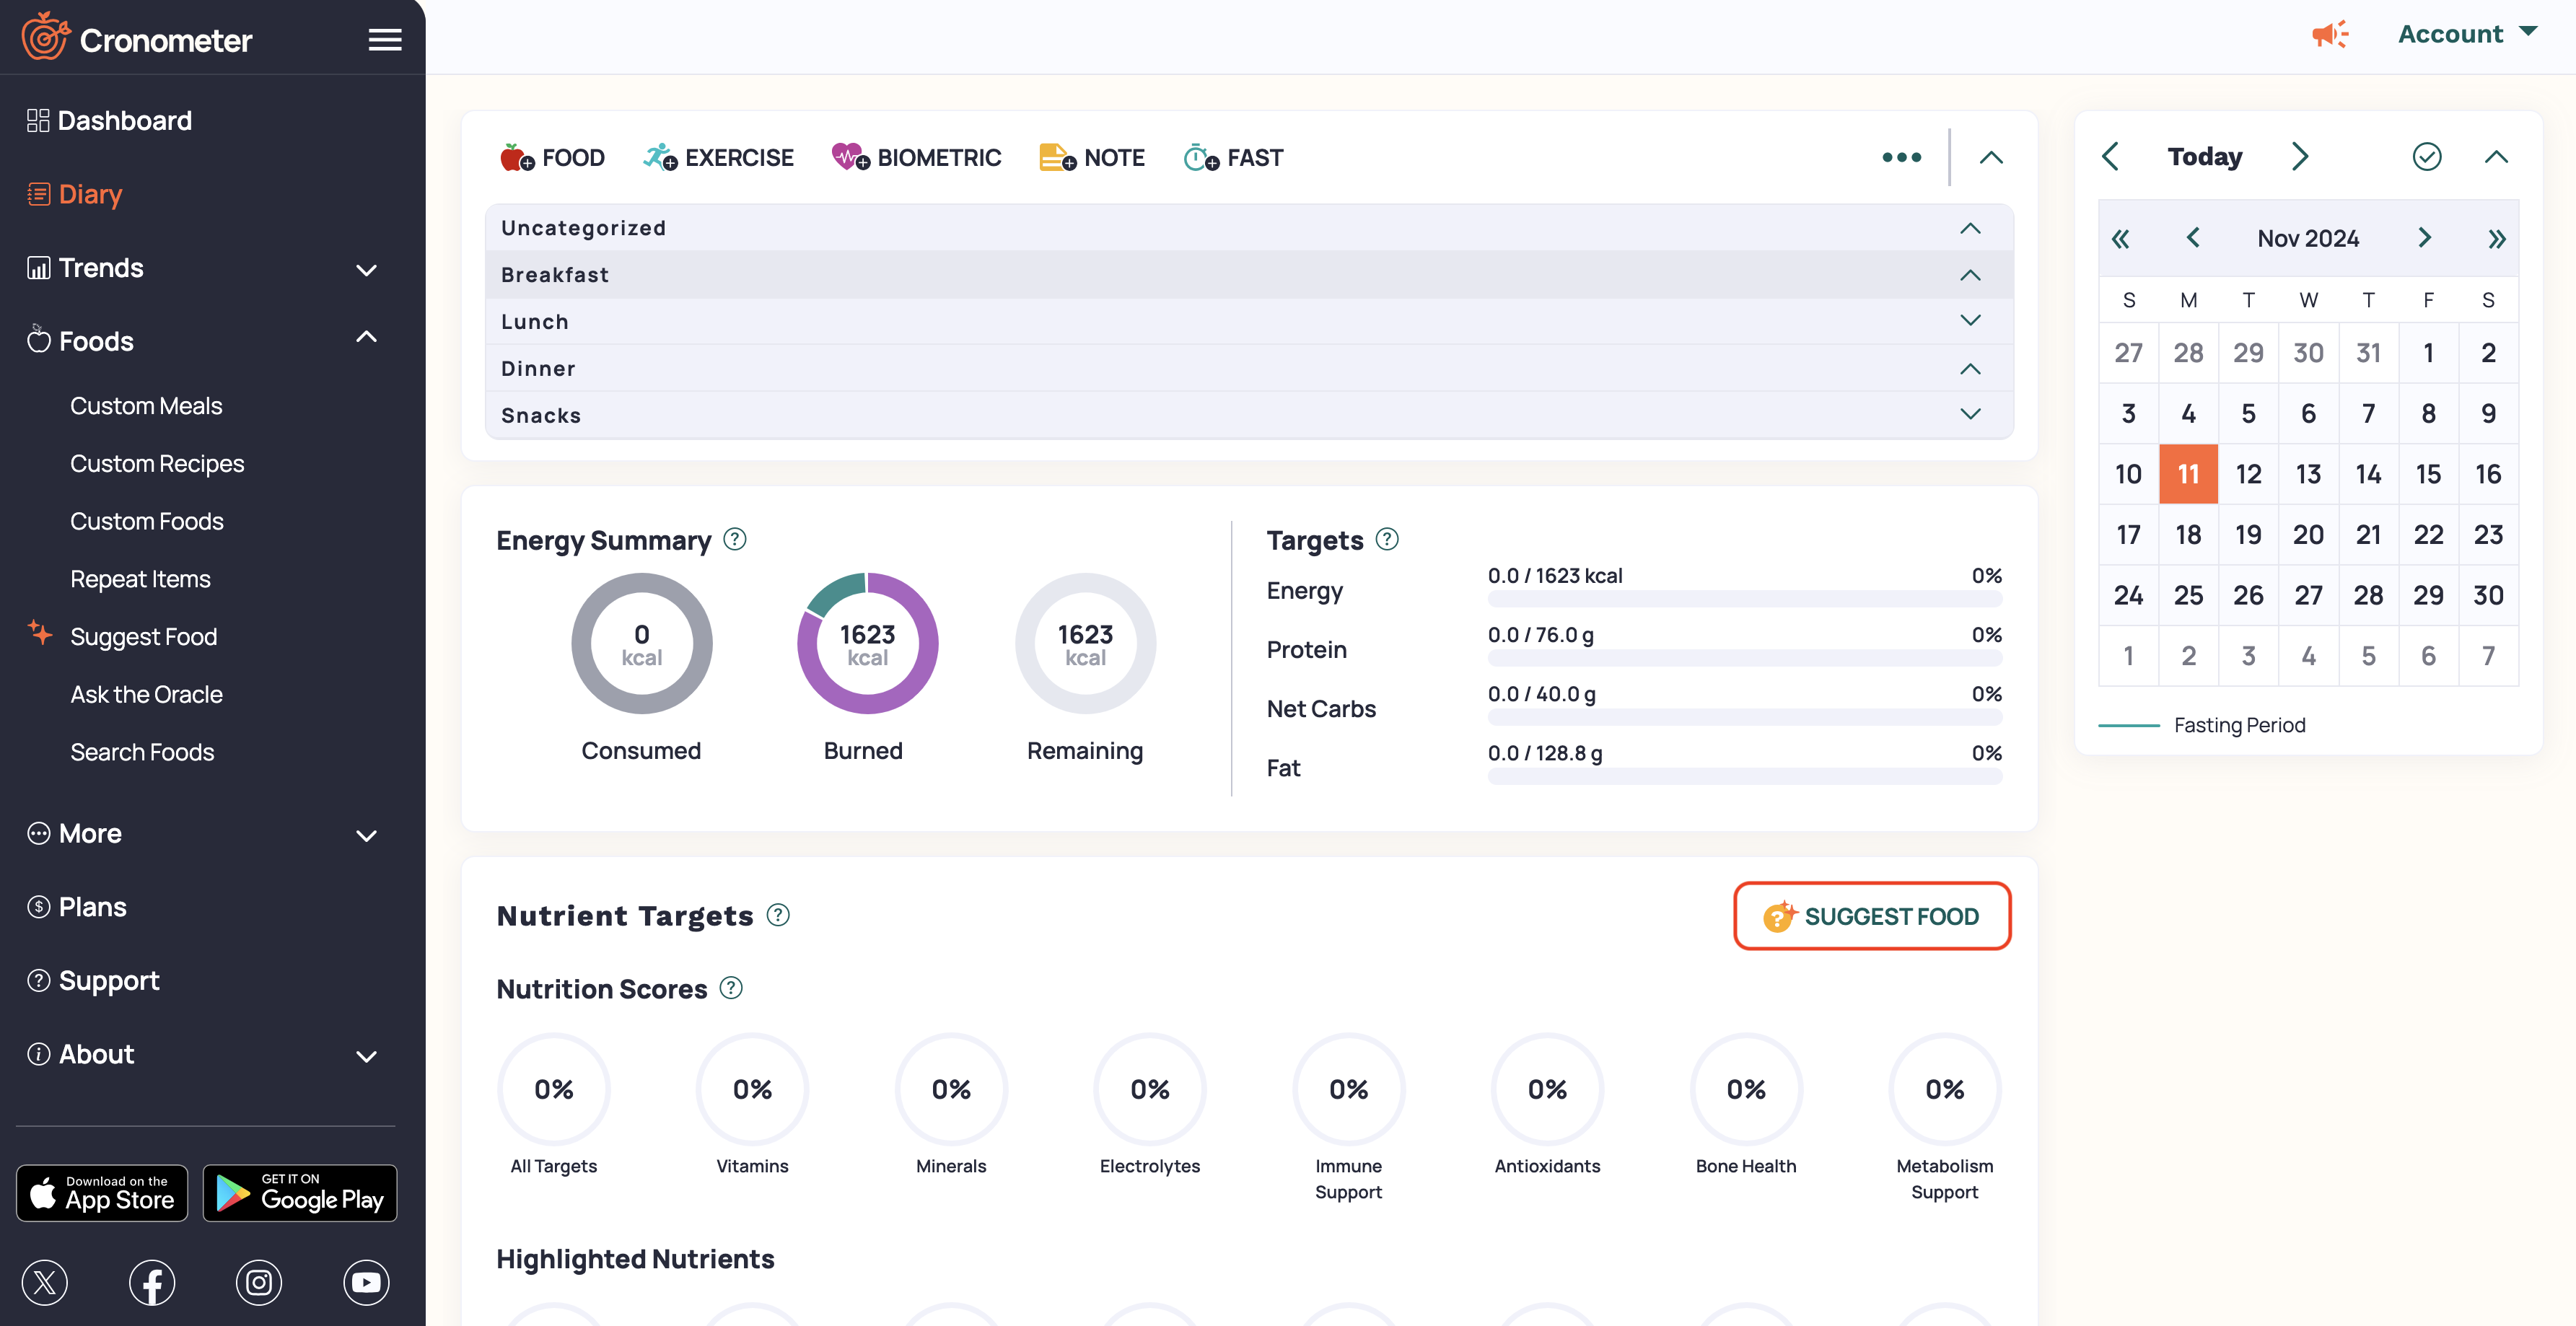2576x1326 pixels.
Task: Expand the More sidebar section
Action: click(366, 836)
